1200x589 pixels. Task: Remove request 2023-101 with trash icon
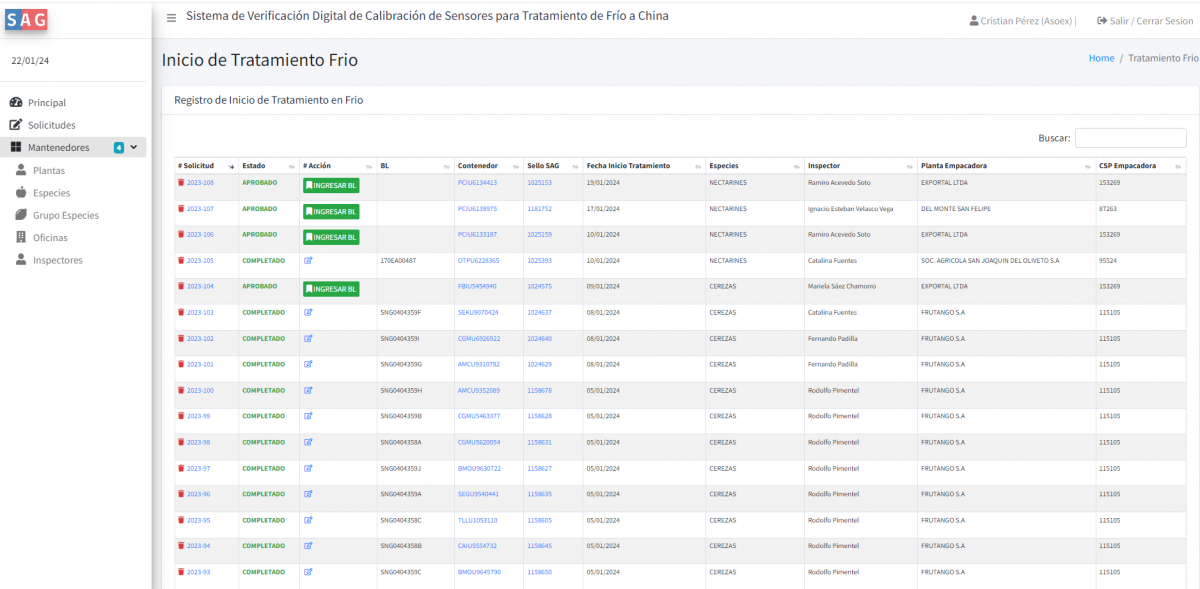tap(181, 365)
